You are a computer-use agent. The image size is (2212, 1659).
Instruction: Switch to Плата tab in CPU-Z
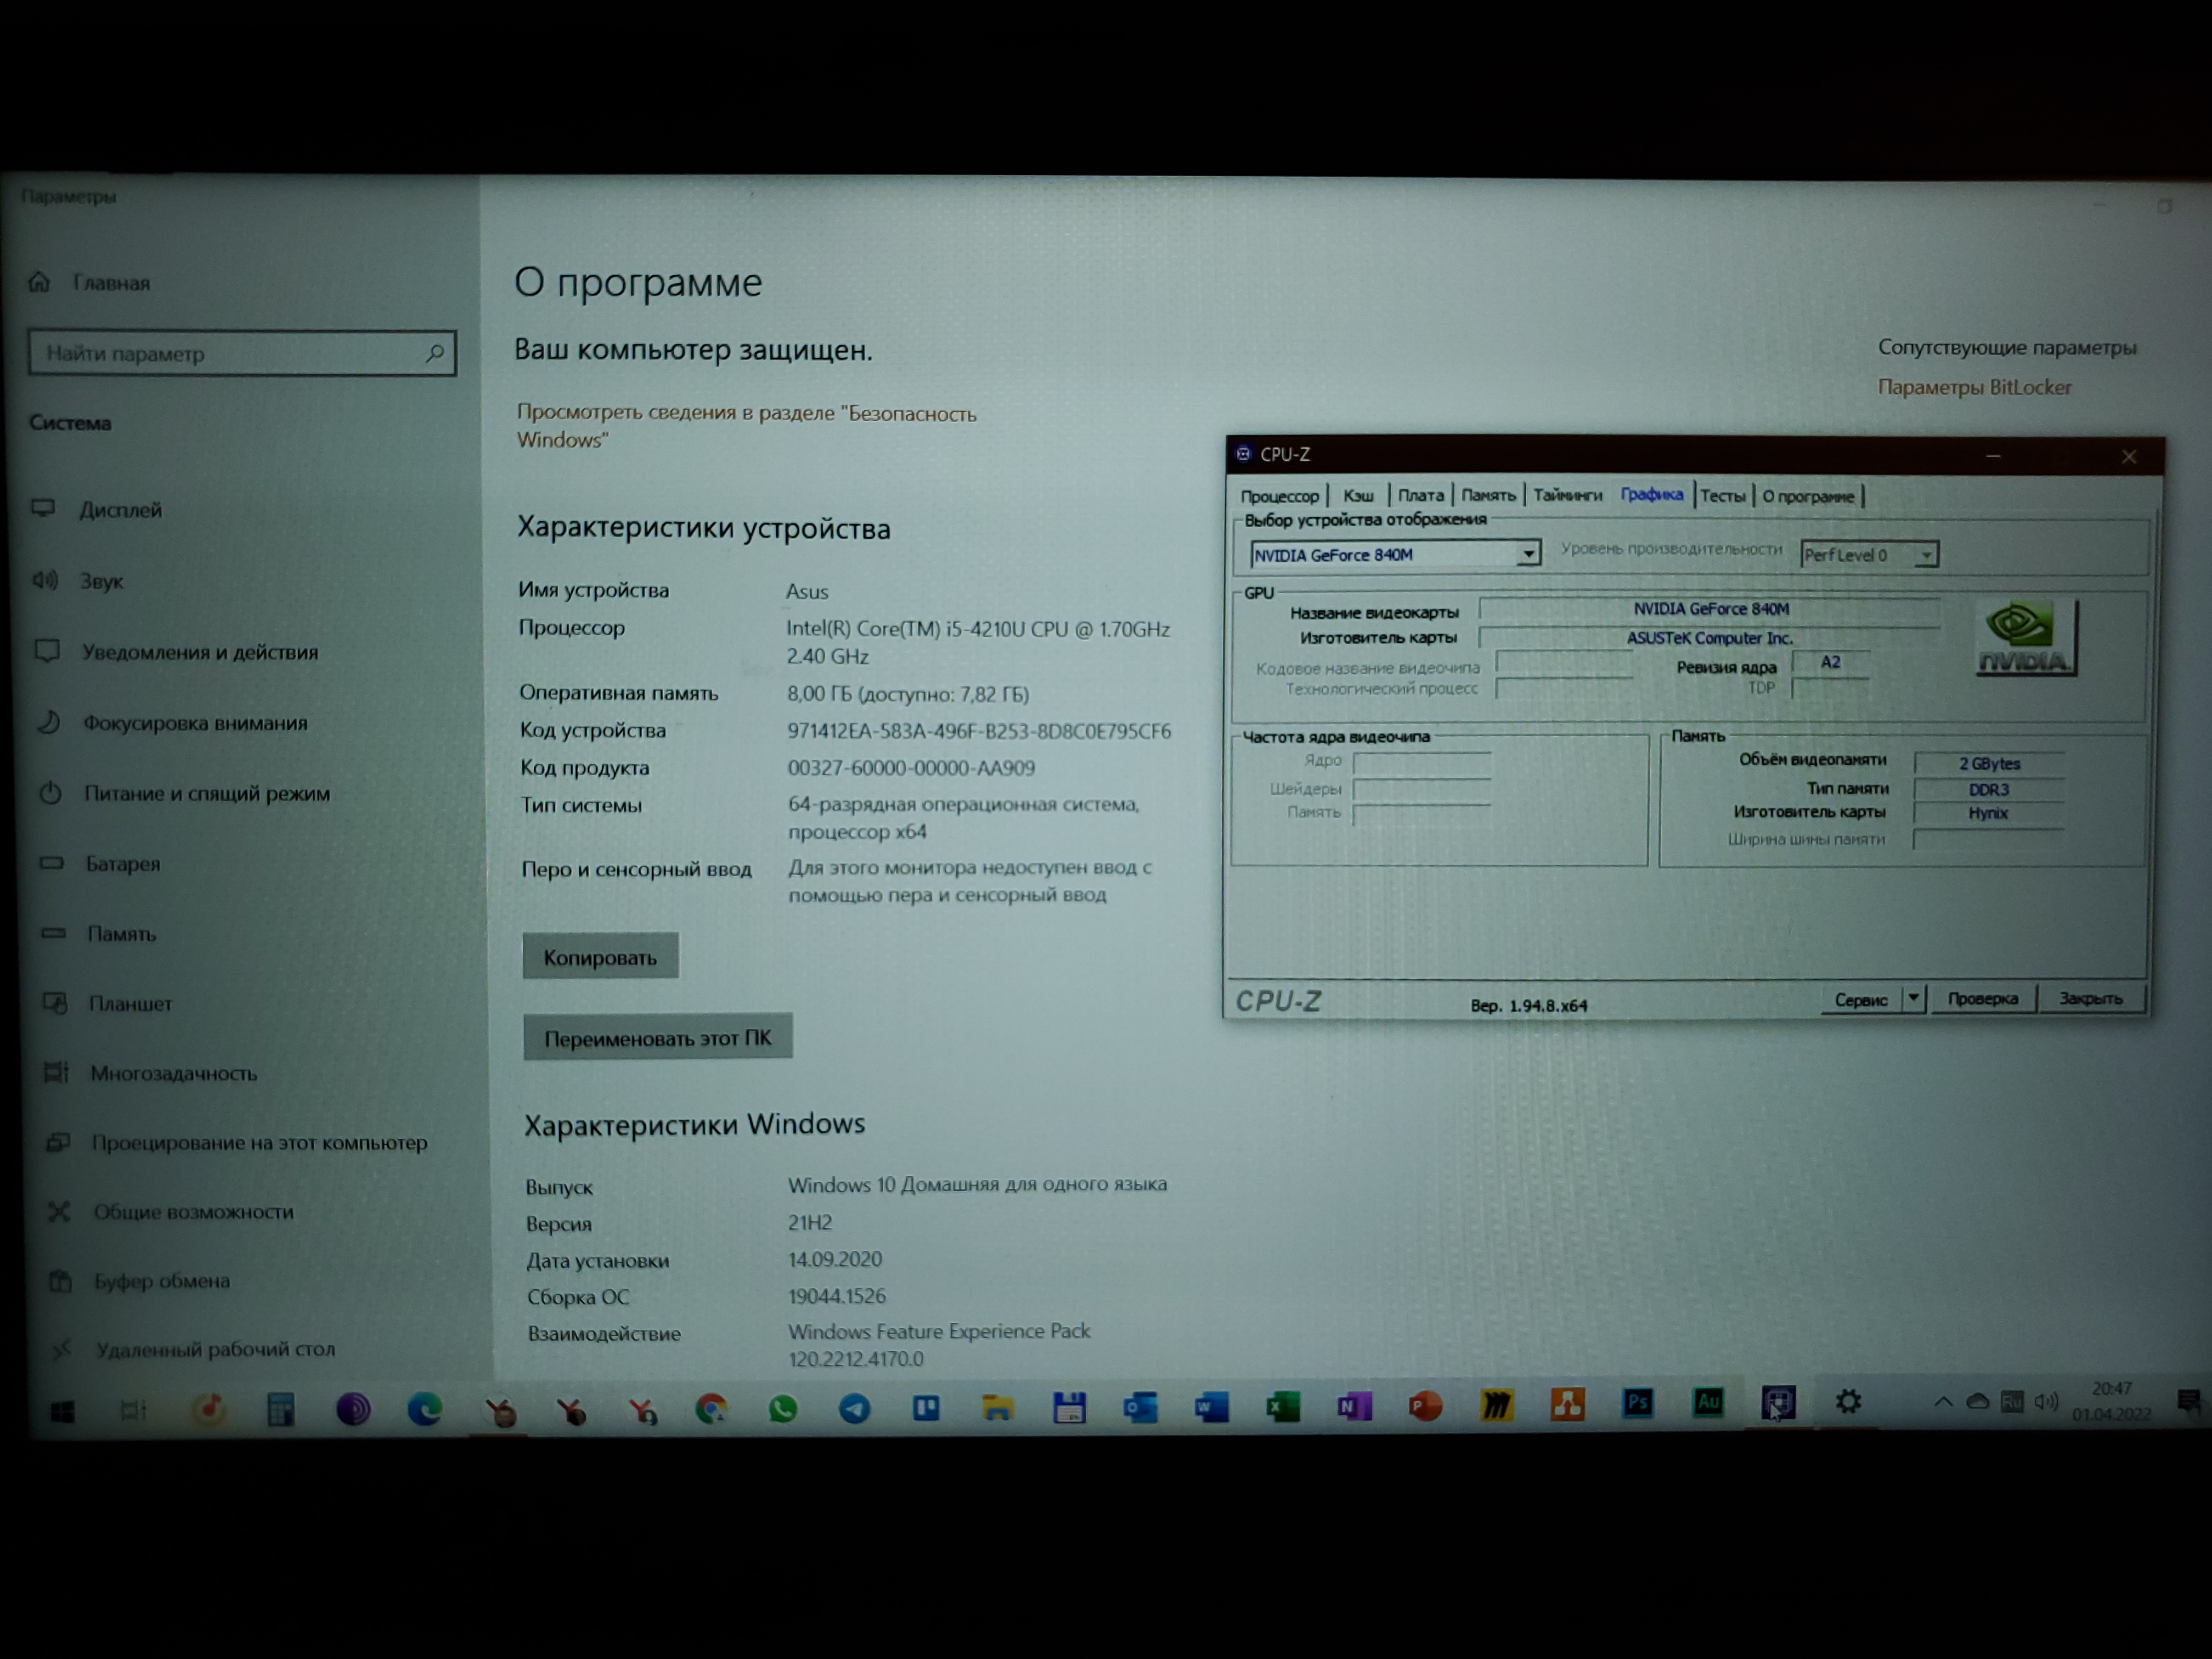[x=1420, y=495]
